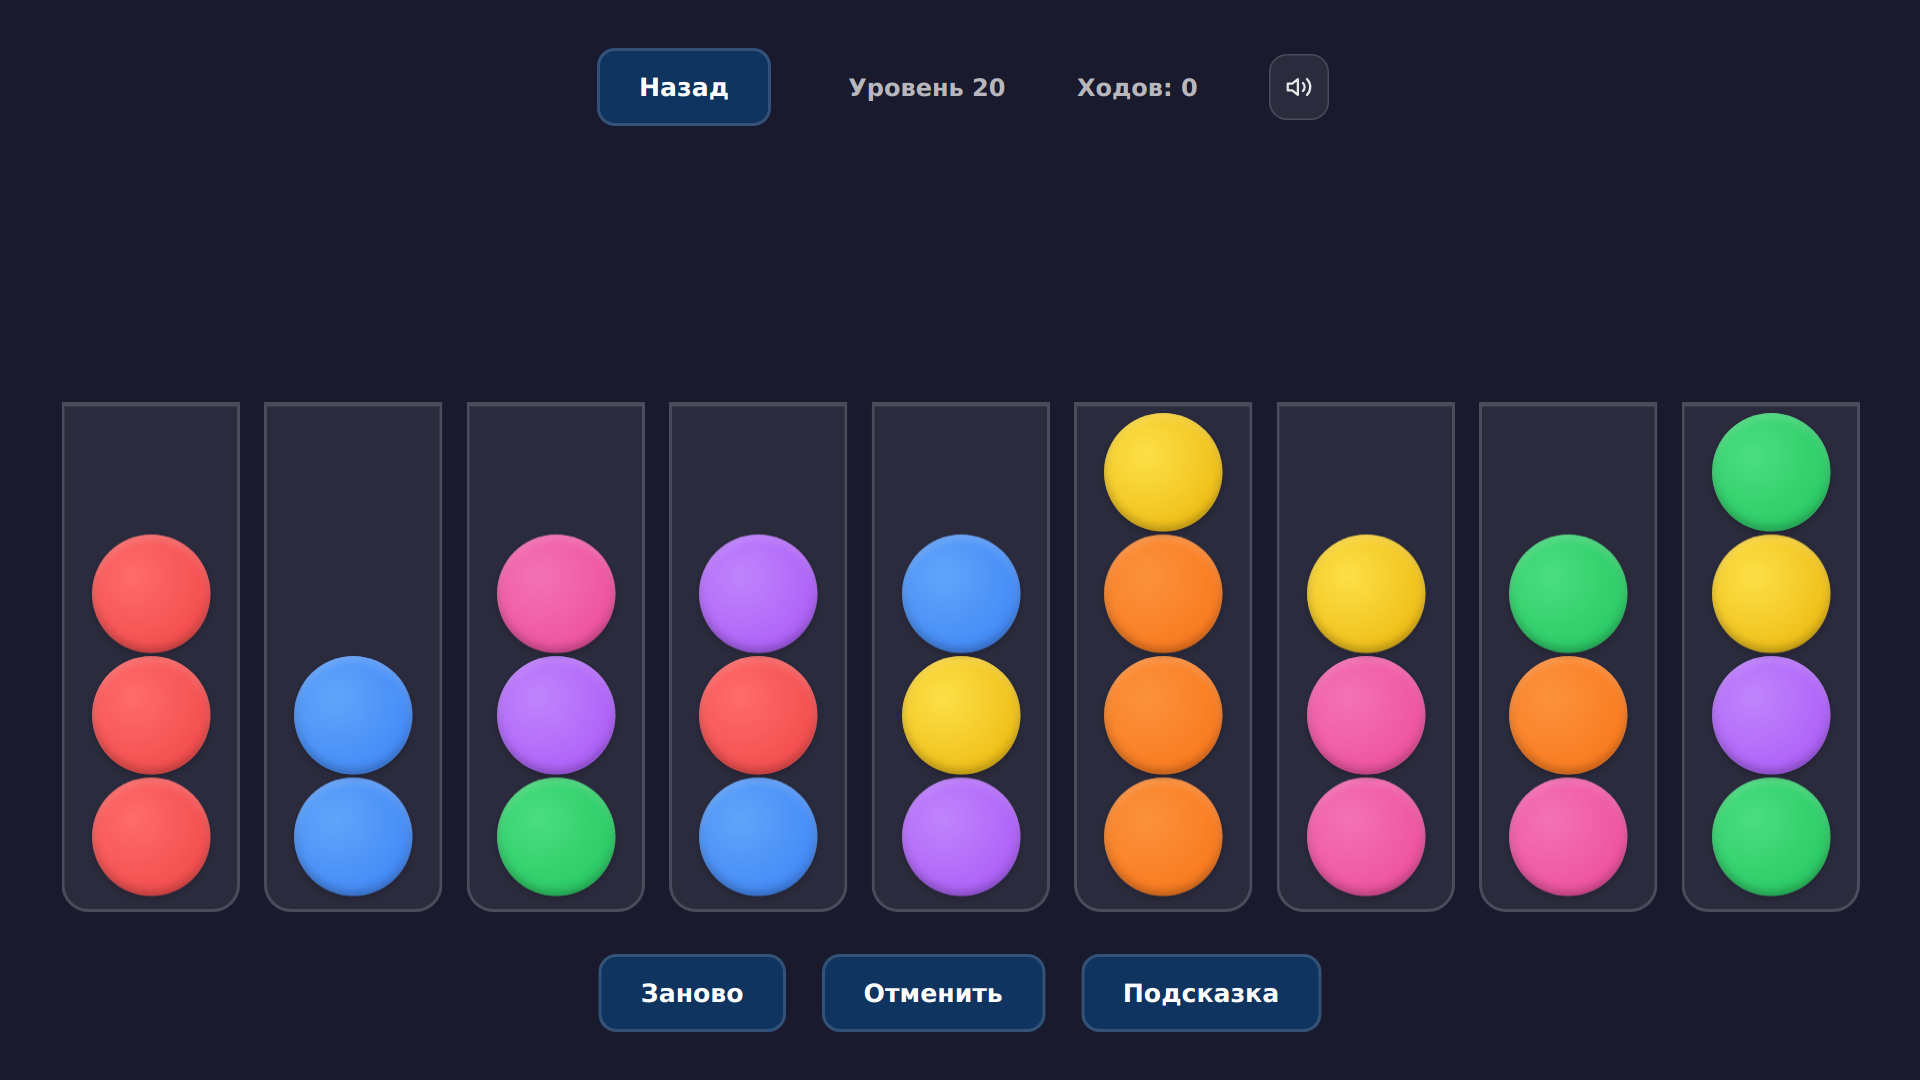Select the tube with blue, yellow, purple balls
The image size is (1920, 1080).
click(x=961, y=657)
